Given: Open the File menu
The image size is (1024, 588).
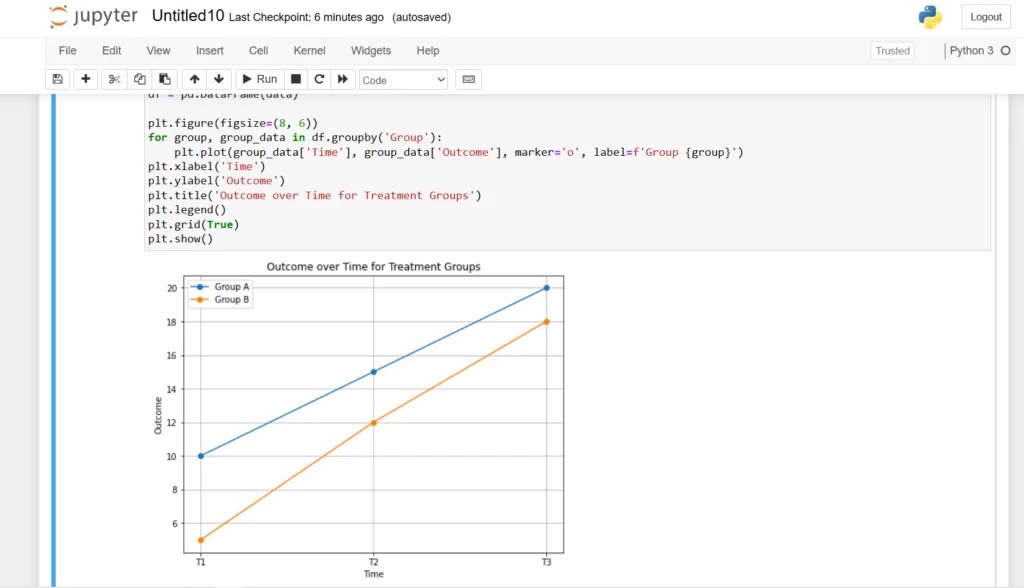Looking at the screenshot, I should point(67,50).
